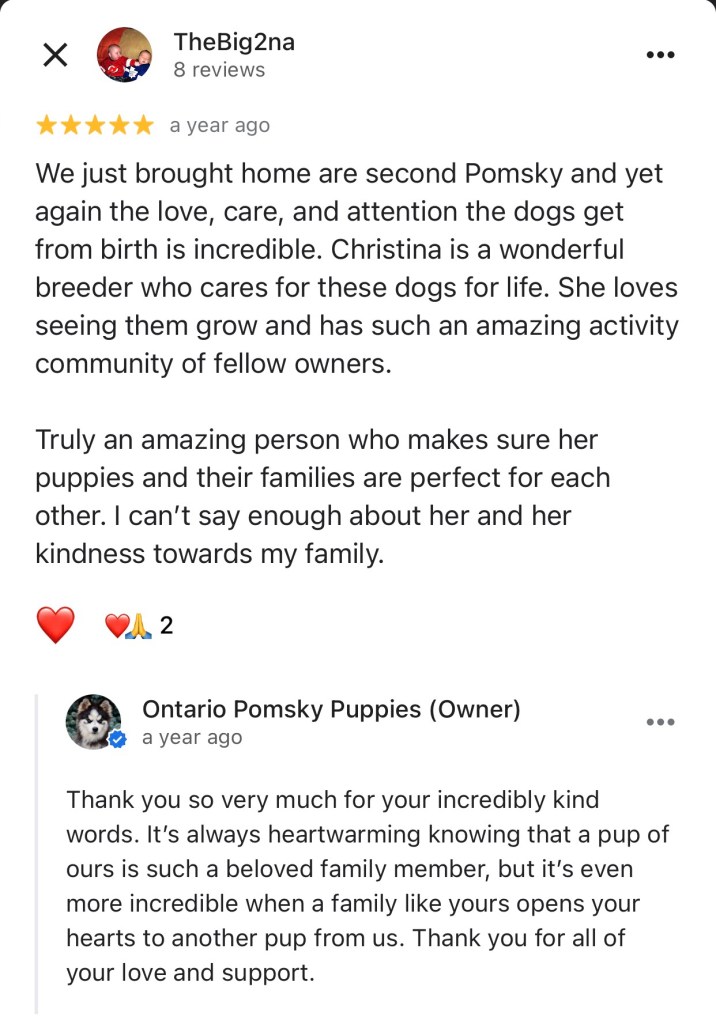716x1024 pixels.
Task: Click the first star of the rating
Action: point(47,126)
